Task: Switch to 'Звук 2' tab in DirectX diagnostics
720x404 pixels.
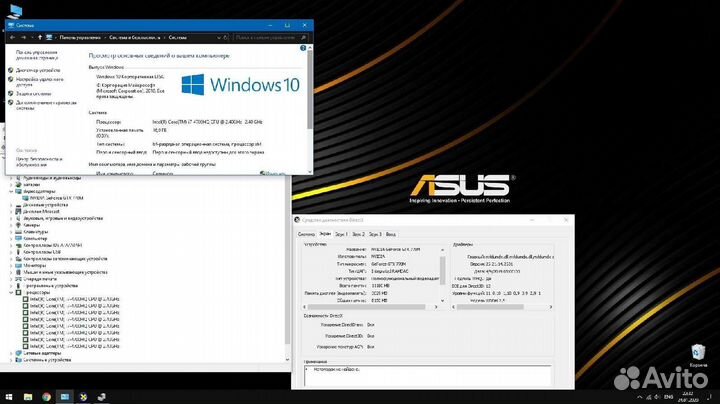Action: pyautogui.click(x=358, y=234)
